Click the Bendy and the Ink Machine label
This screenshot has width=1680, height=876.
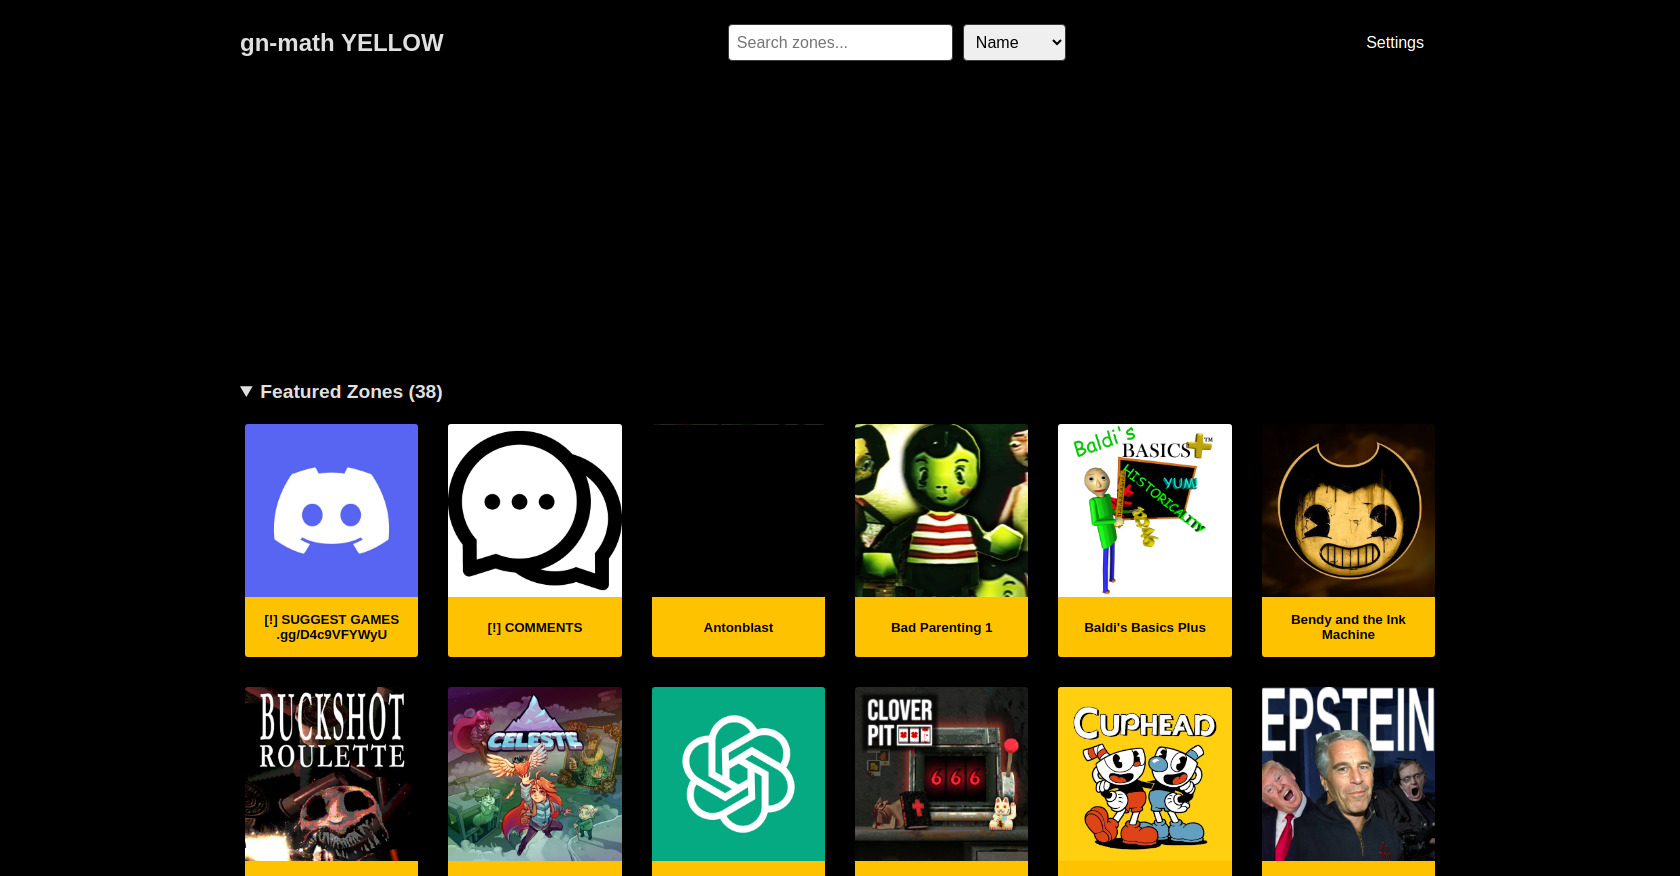(1348, 627)
